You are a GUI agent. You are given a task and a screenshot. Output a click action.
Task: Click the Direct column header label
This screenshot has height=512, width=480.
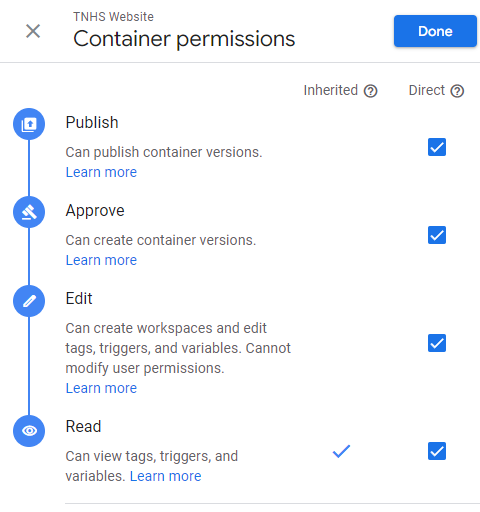(x=427, y=90)
